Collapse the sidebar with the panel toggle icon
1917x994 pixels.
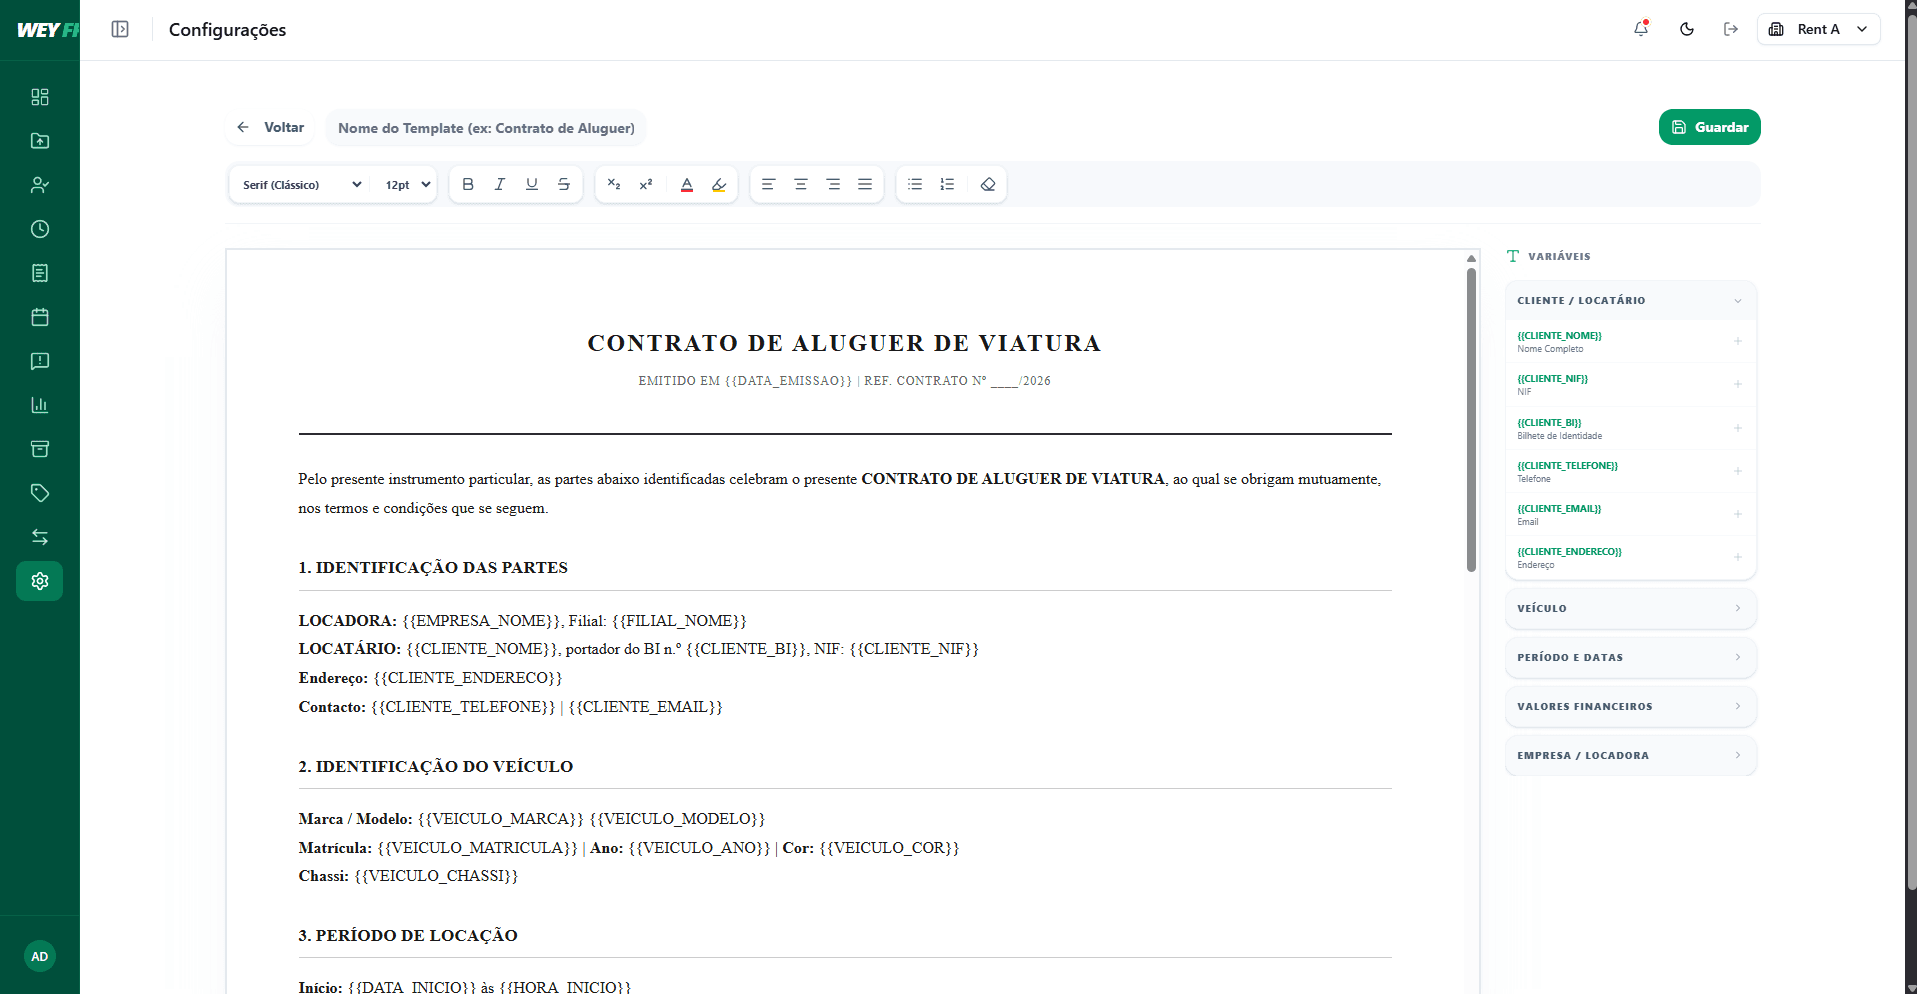pyautogui.click(x=120, y=29)
